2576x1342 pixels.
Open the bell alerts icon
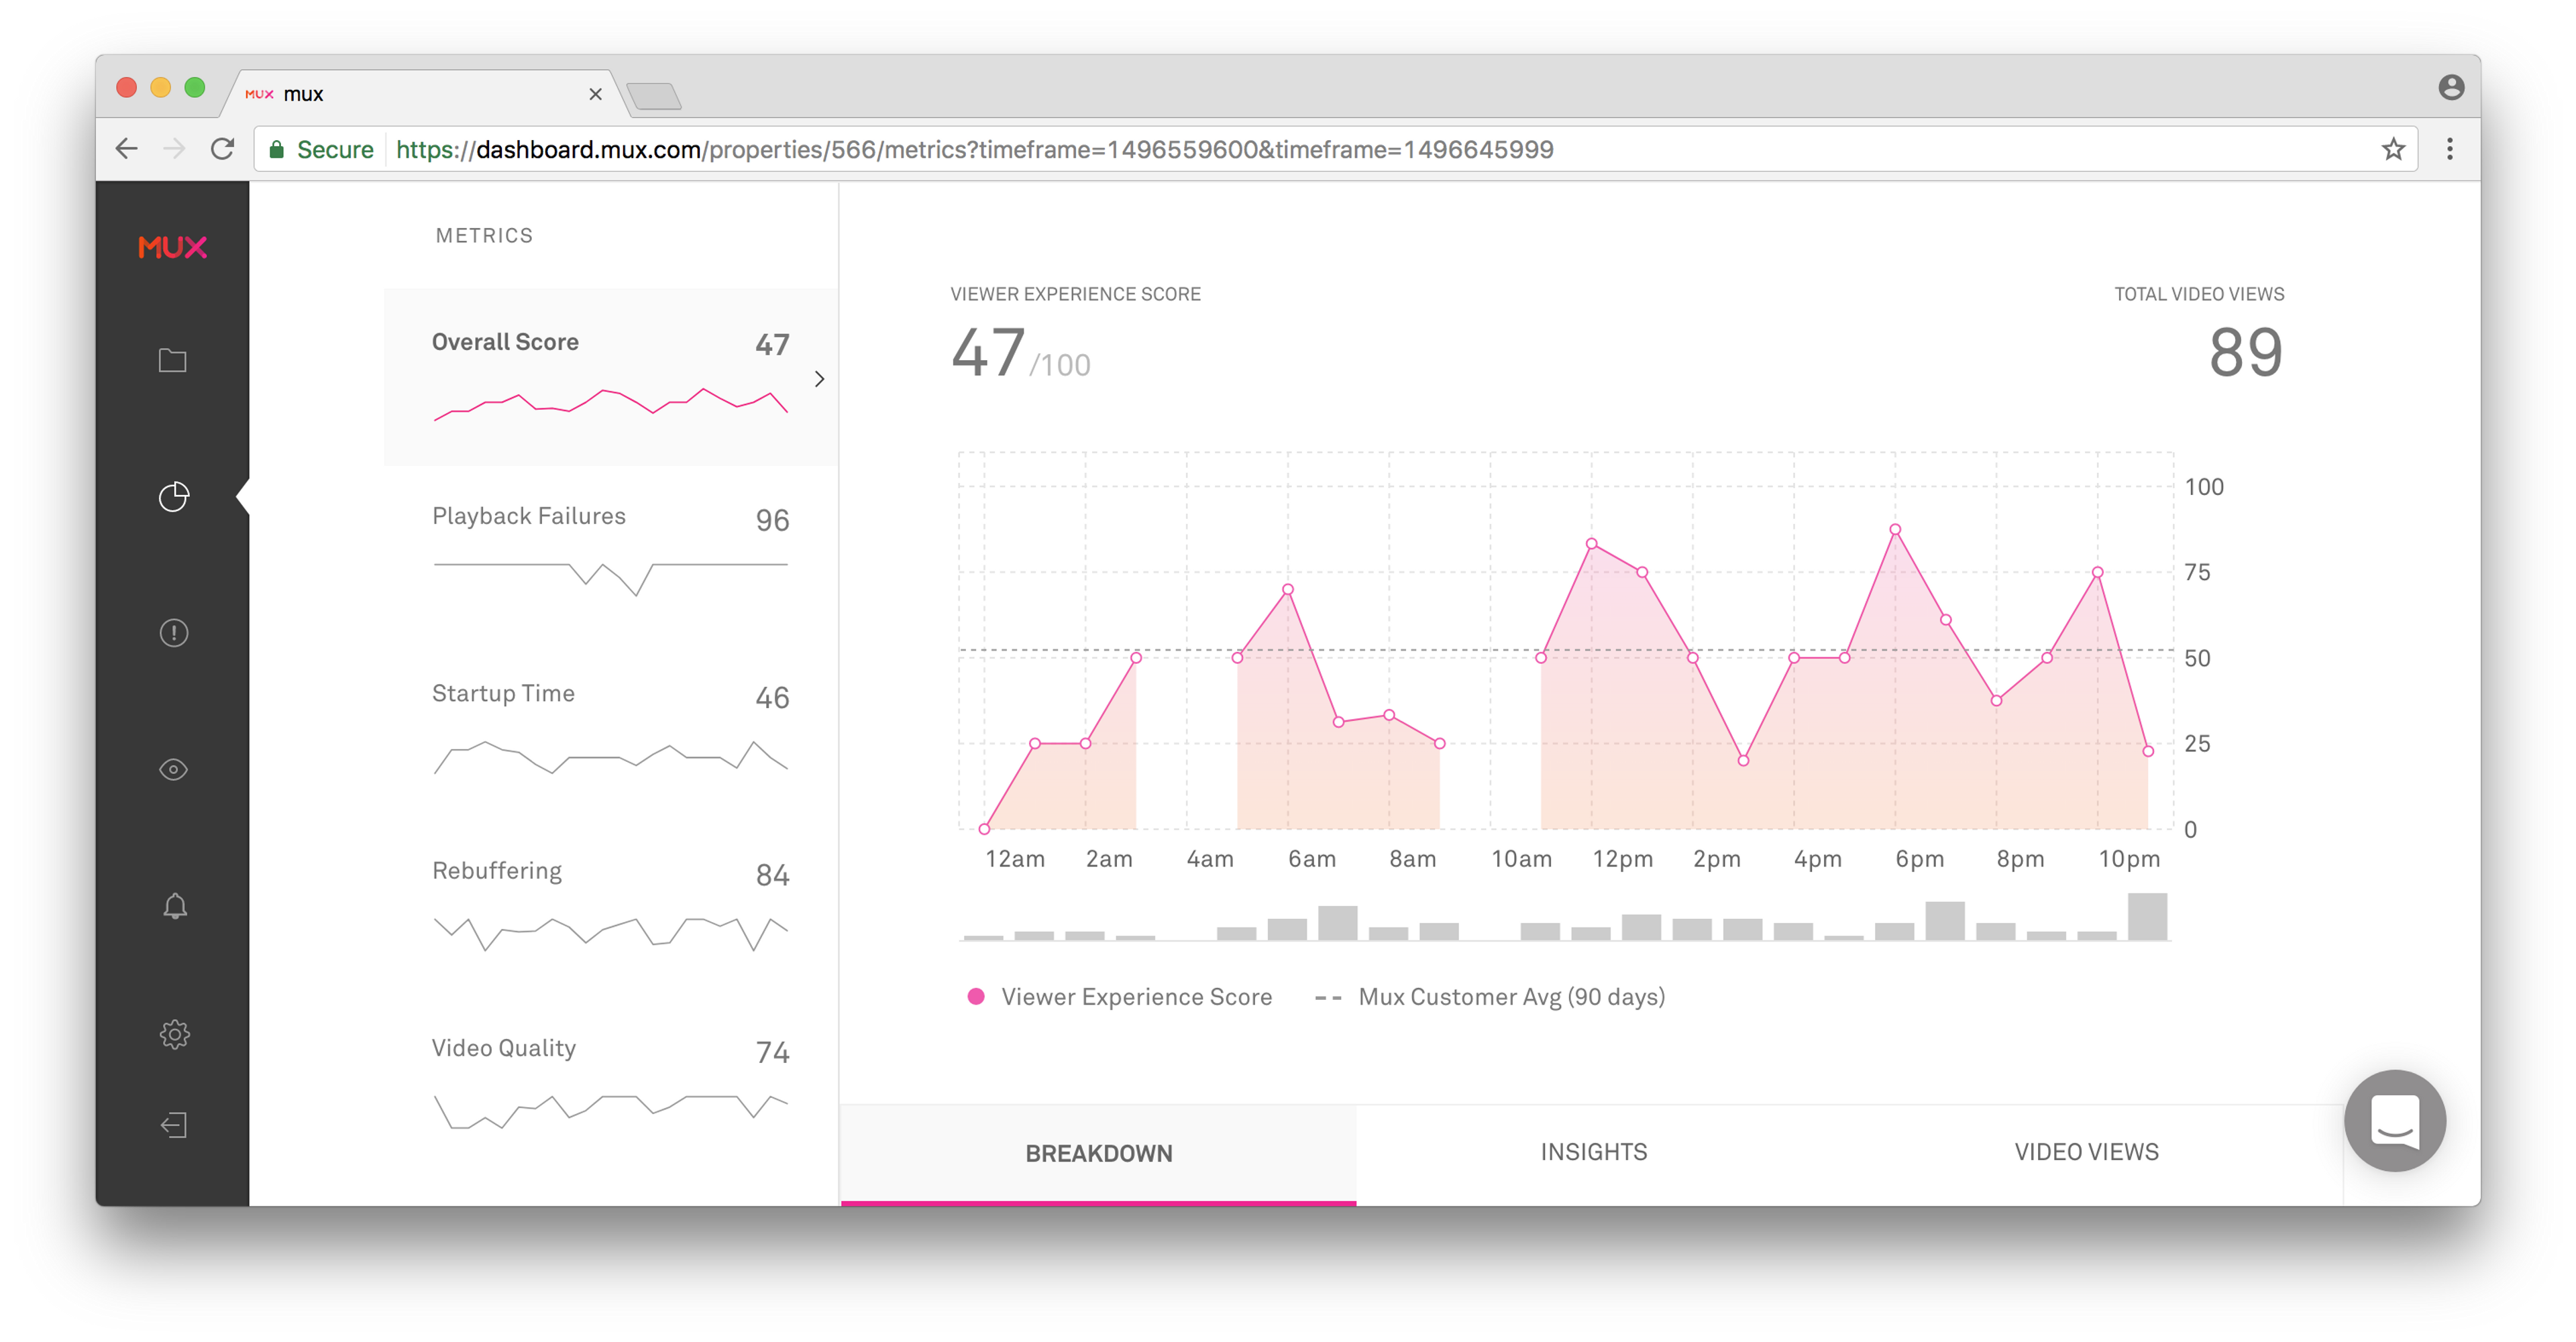(x=175, y=906)
